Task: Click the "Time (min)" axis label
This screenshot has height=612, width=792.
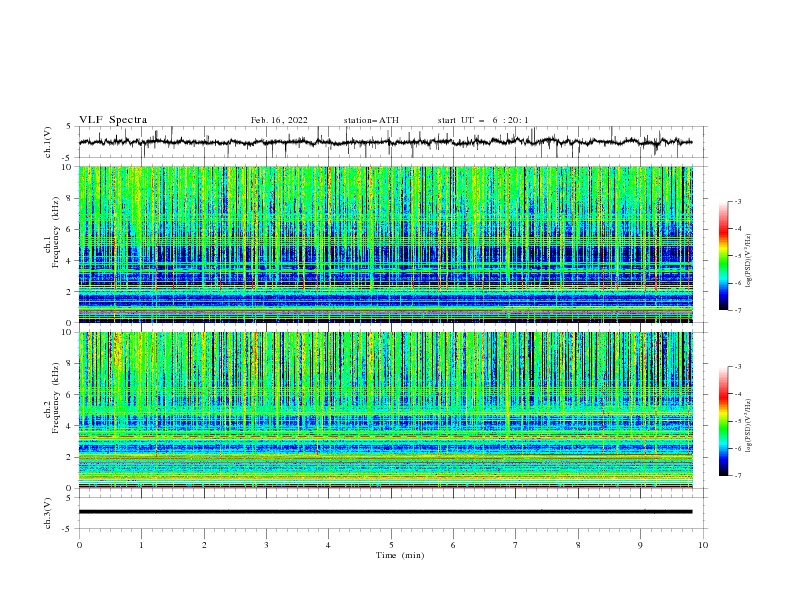Action: pyautogui.click(x=400, y=555)
